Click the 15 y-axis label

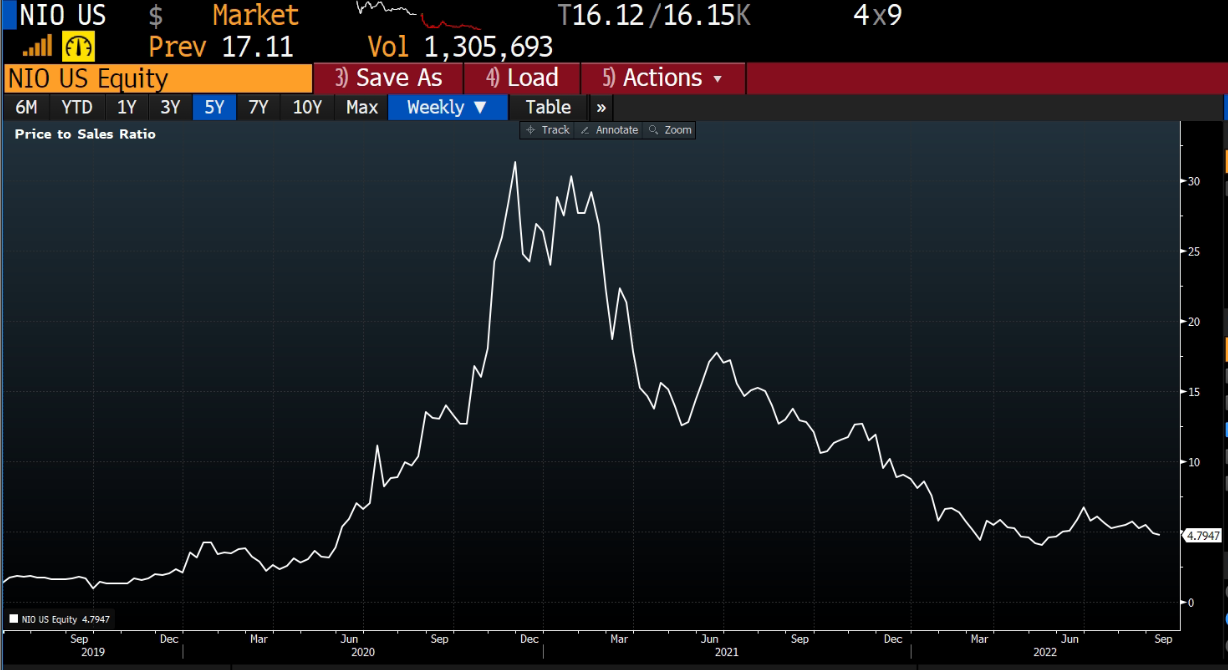(x=1193, y=392)
